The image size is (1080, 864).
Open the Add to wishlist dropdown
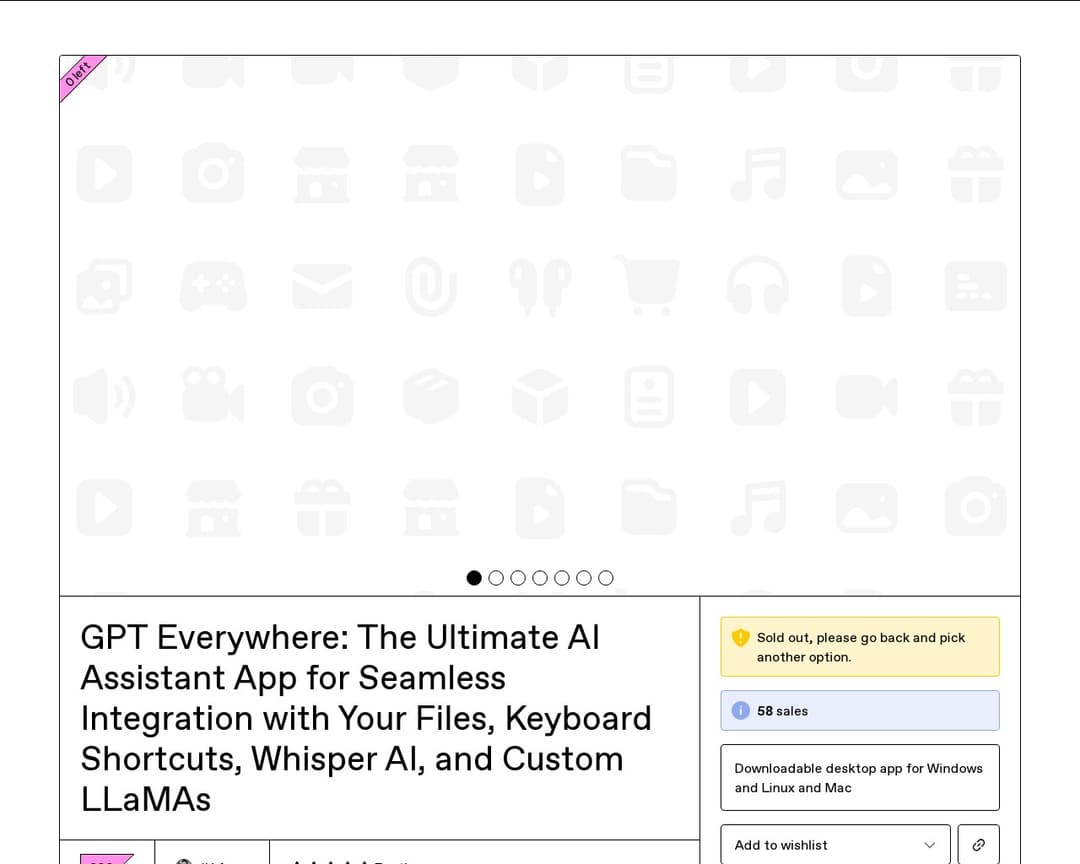click(835, 845)
